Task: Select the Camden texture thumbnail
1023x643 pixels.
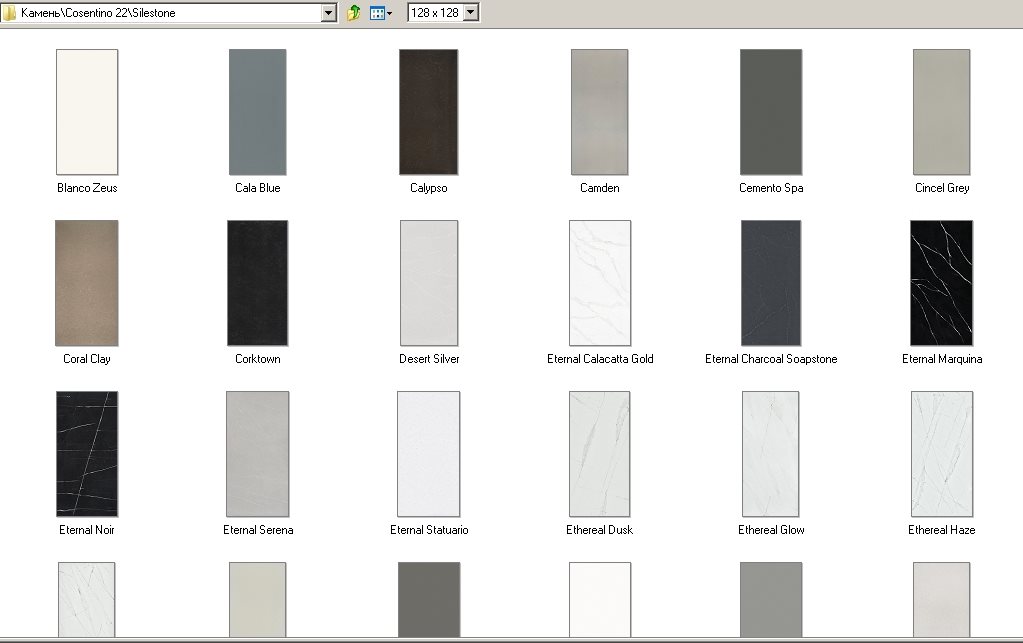Action: click(x=600, y=112)
